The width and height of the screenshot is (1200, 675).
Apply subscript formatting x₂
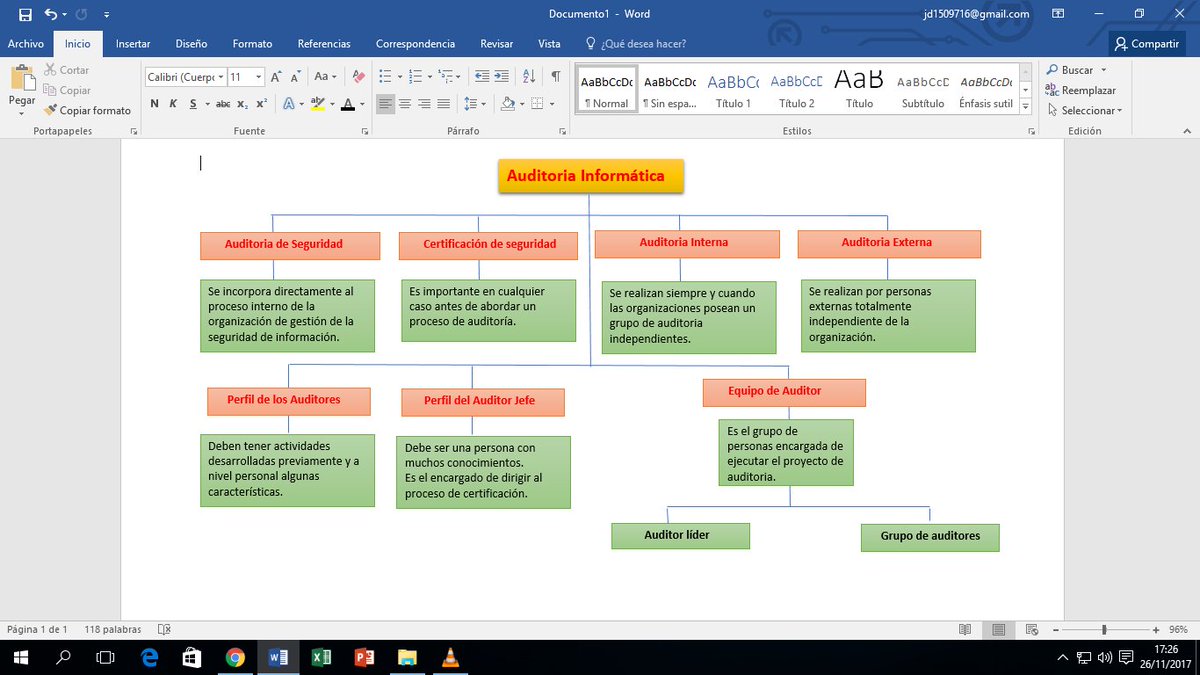click(242, 103)
